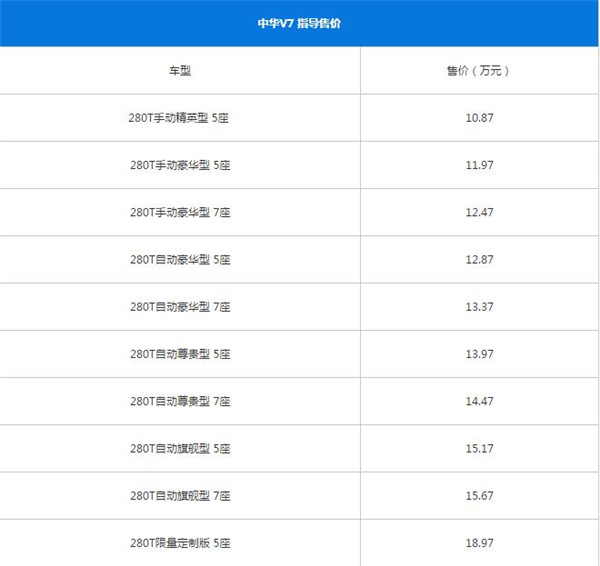This screenshot has height=566, width=600.
Task: Select the 280T自动豪华型 7座 row label
Action: point(180,307)
